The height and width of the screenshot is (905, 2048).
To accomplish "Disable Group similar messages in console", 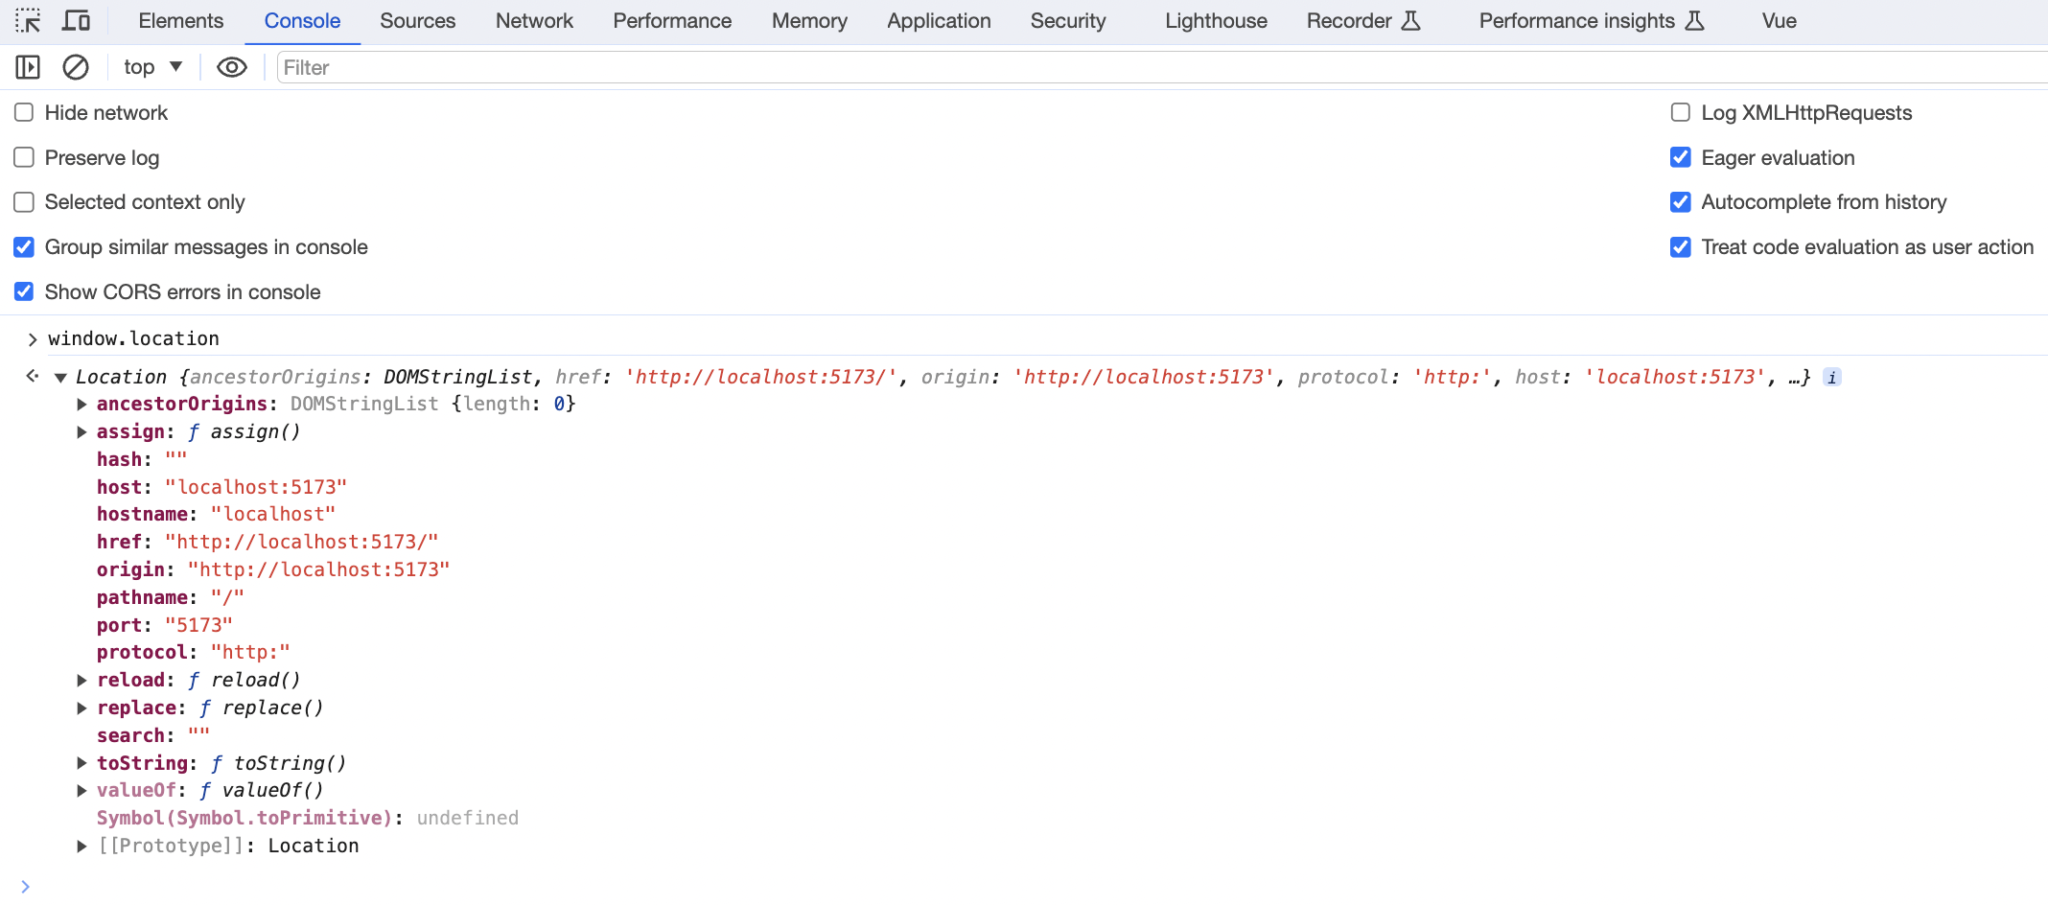I will pos(23,247).
